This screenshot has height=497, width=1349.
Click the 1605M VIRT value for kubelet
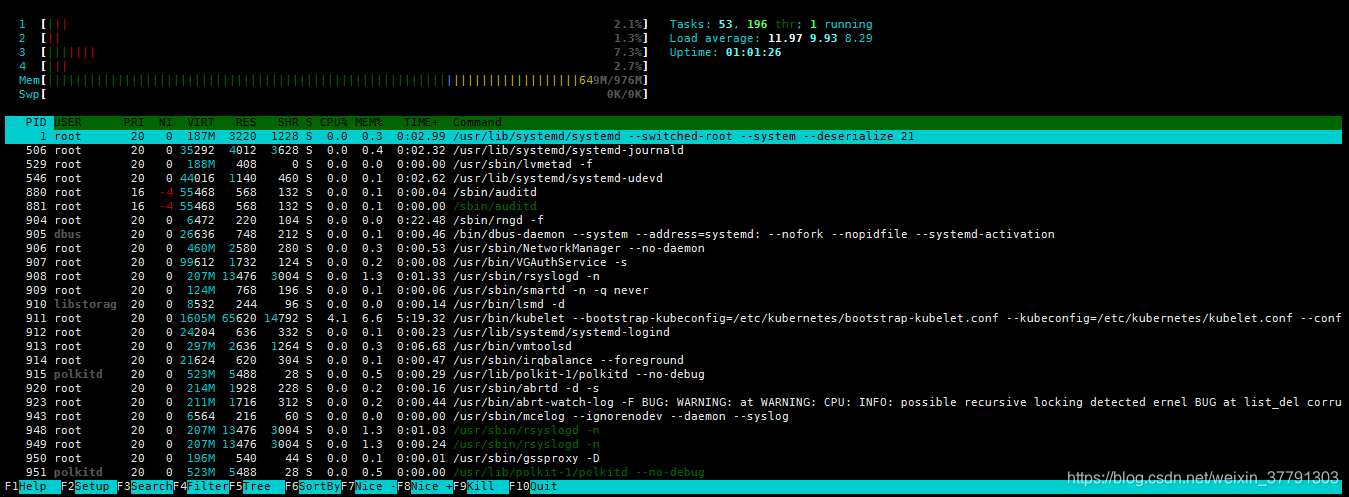pos(198,318)
